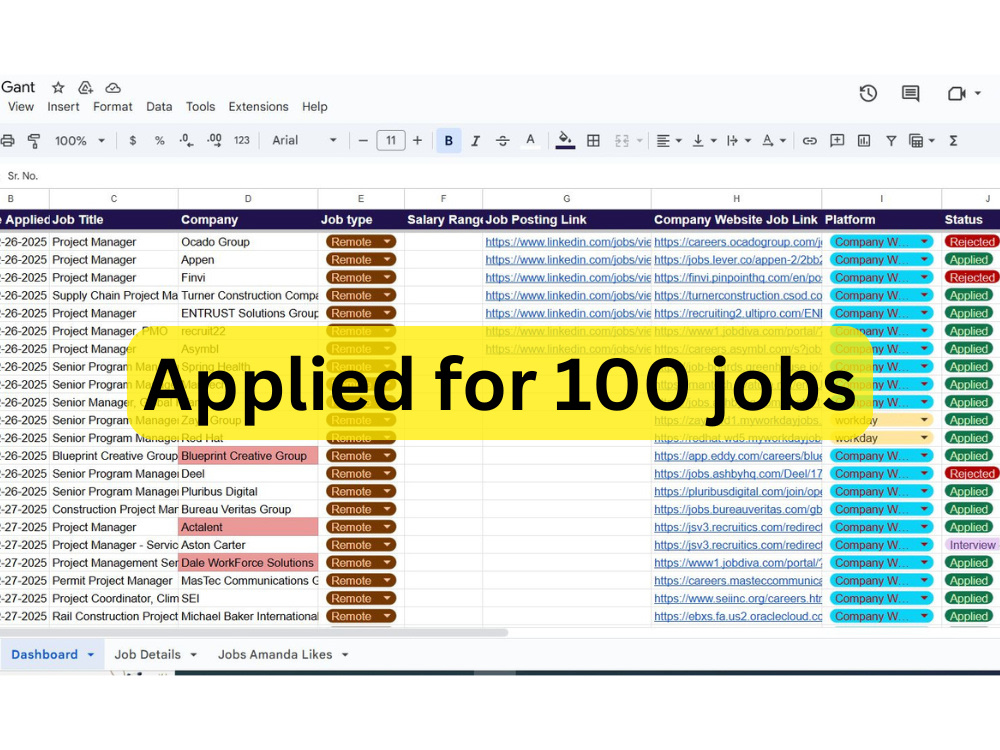This screenshot has height=750, width=1000.
Task: Open the pluribusdigital.com join link
Action: 738,492
